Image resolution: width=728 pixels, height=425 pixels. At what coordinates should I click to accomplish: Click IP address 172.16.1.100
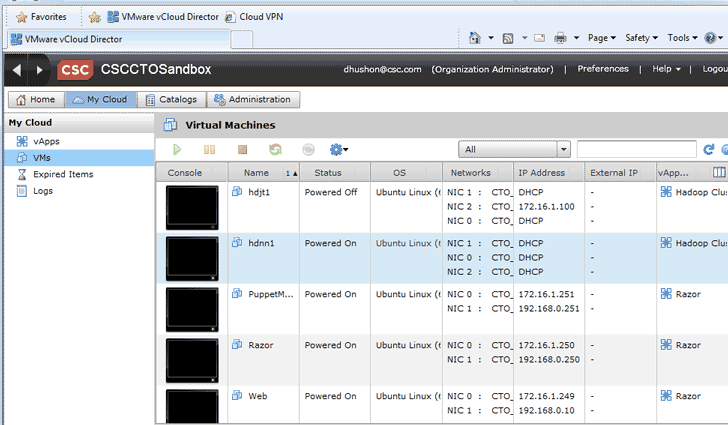[x=546, y=206]
